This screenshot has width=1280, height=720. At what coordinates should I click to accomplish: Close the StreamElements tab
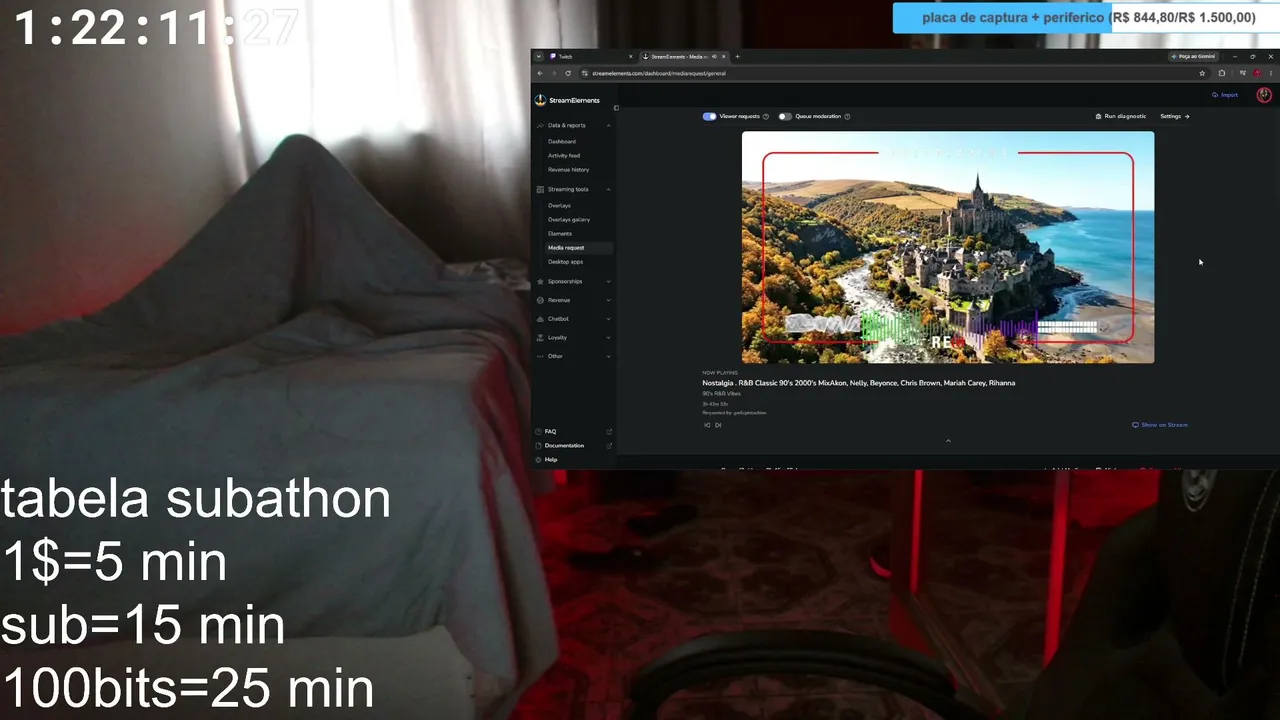(x=724, y=56)
